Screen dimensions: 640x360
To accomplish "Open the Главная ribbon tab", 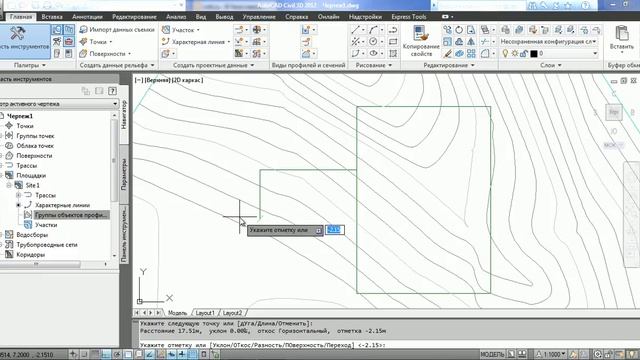I will coord(20,17).
